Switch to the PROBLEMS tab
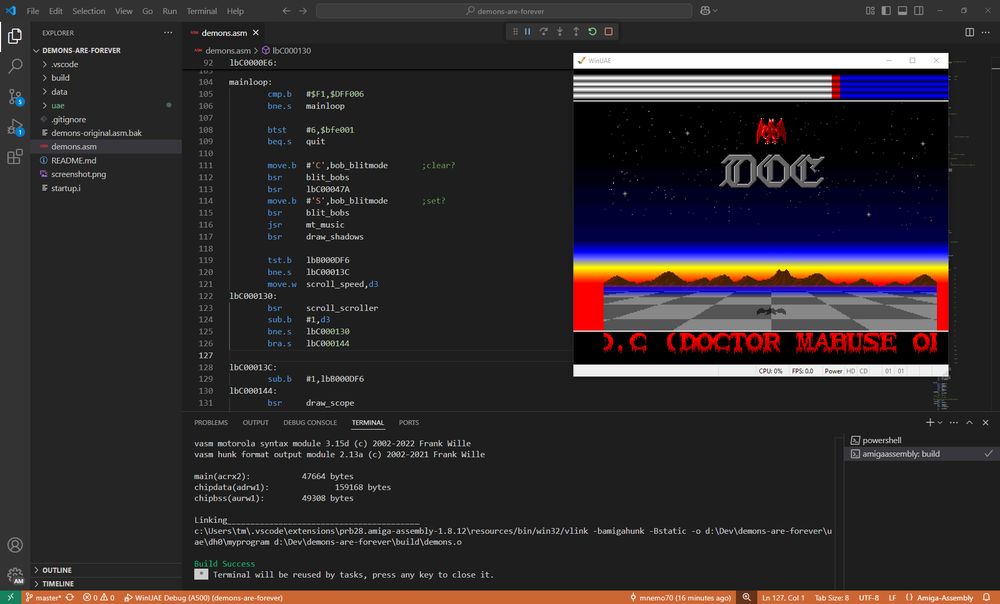Viewport: 1000px width, 604px height. pos(211,422)
